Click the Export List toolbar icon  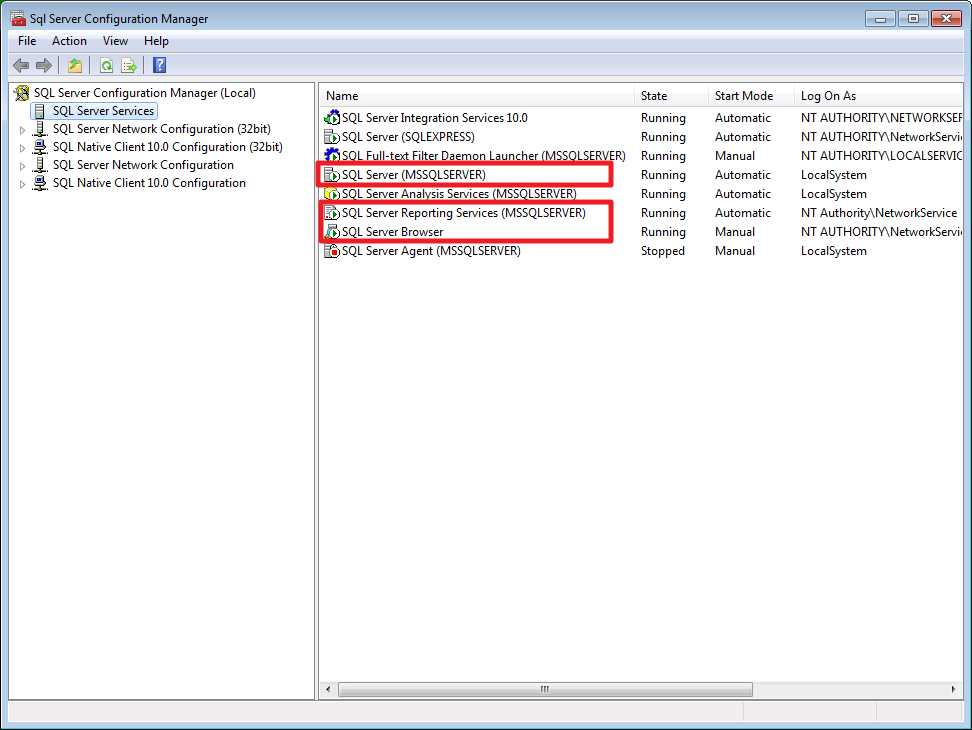click(x=128, y=65)
